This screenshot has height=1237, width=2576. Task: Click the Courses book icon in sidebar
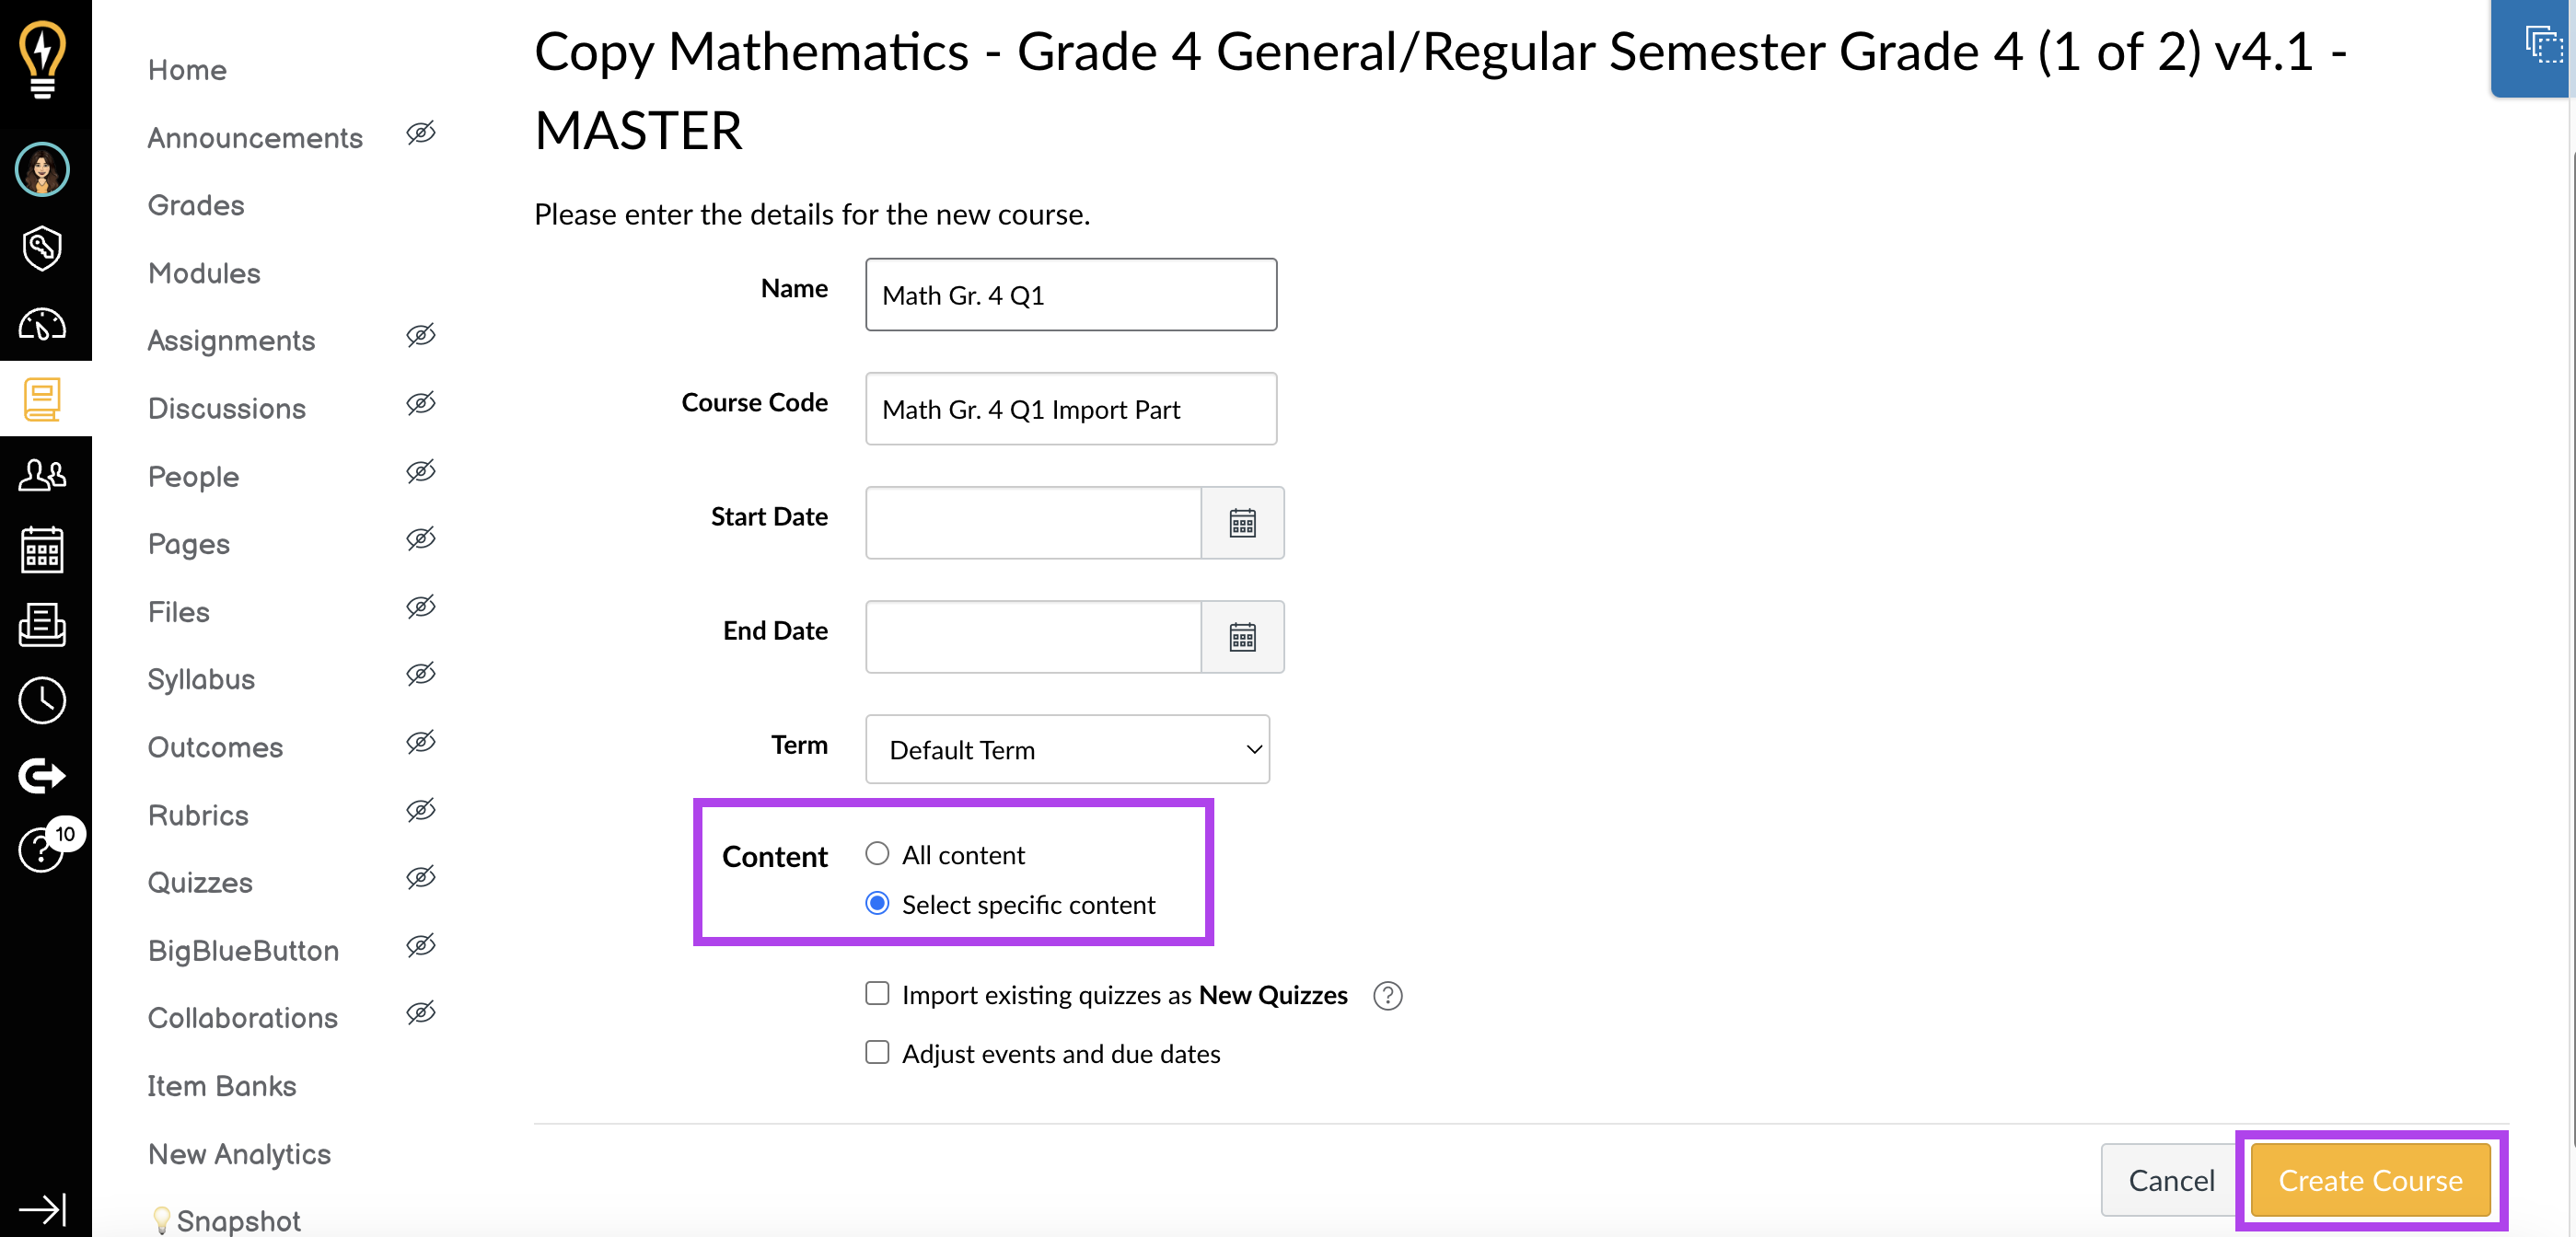42,400
